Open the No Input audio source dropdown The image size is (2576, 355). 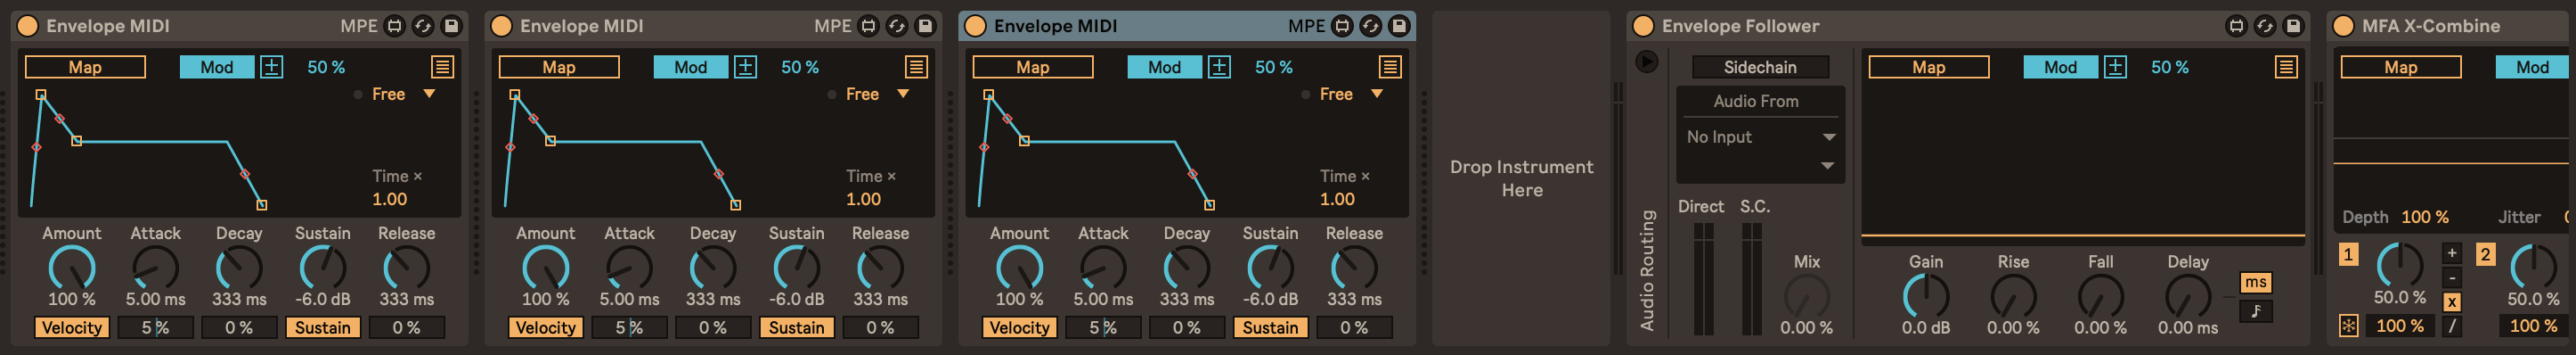tap(1760, 137)
